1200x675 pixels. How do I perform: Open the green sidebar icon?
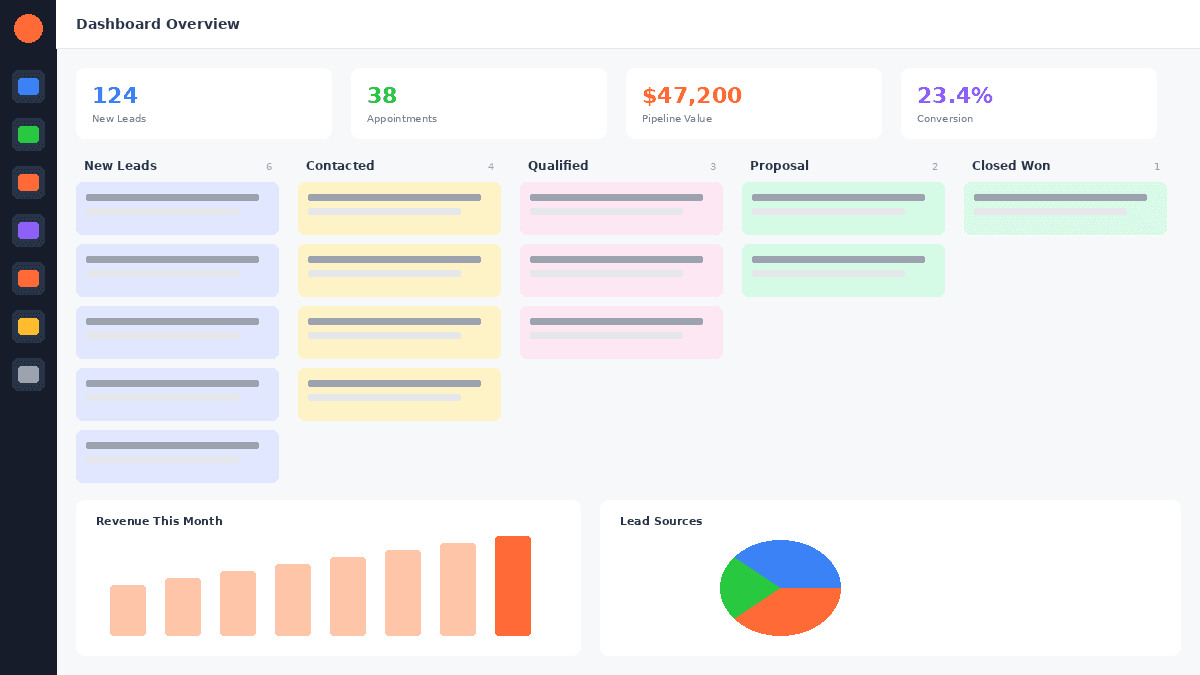coord(29,134)
